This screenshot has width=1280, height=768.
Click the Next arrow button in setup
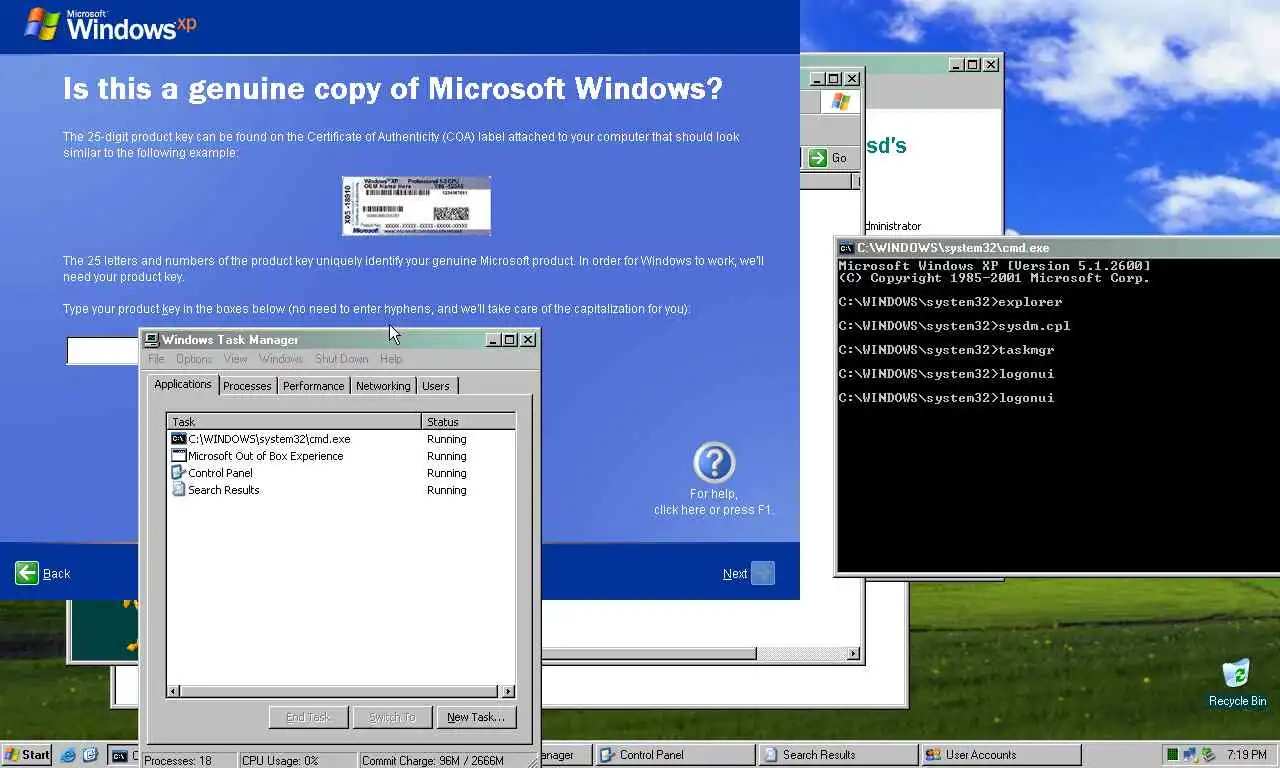click(763, 573)
